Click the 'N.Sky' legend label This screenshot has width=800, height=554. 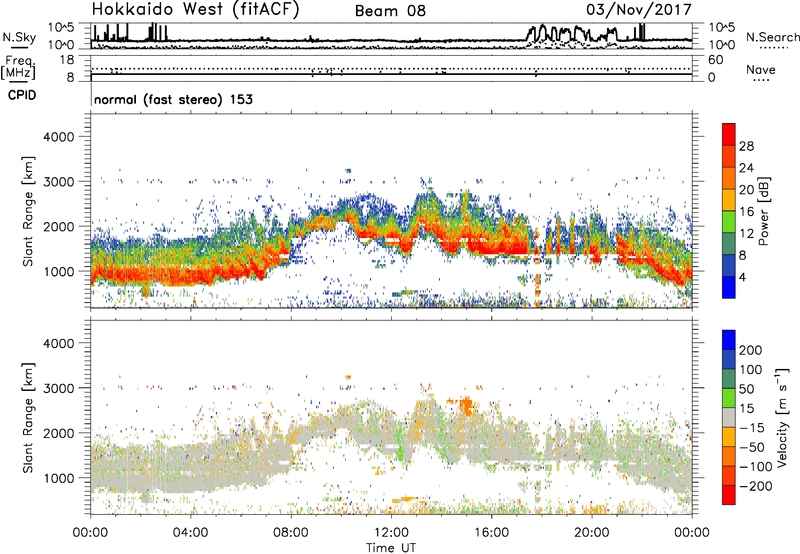19,37
